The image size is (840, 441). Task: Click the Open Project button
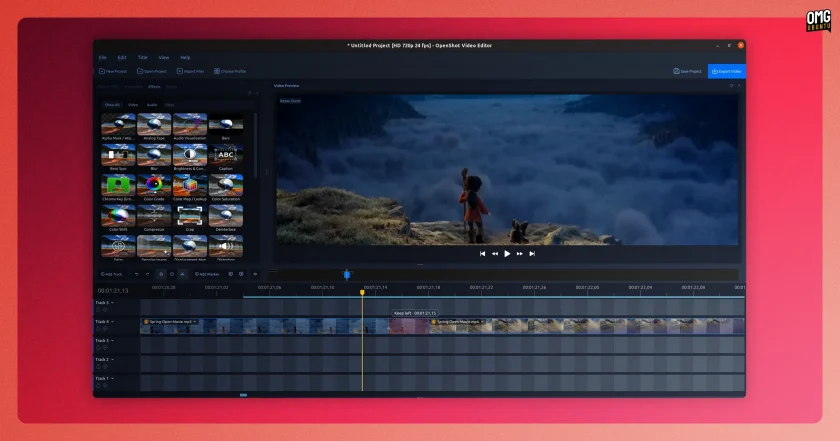coord(152,71)
